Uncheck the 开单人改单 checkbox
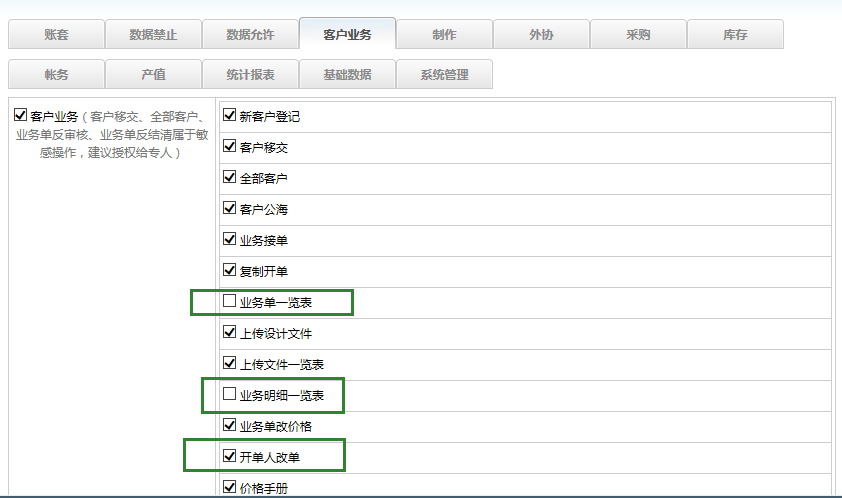 click(230, 456)
